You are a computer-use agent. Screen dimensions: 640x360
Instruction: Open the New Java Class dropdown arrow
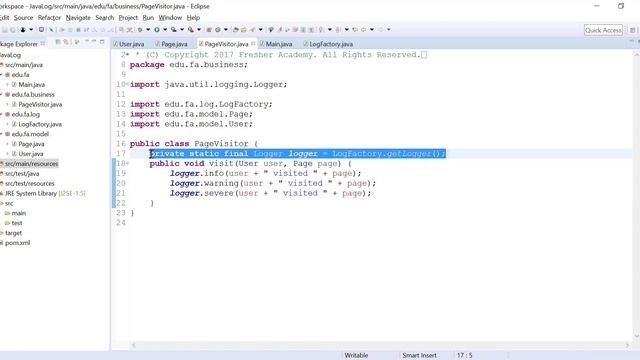(226, 29)
